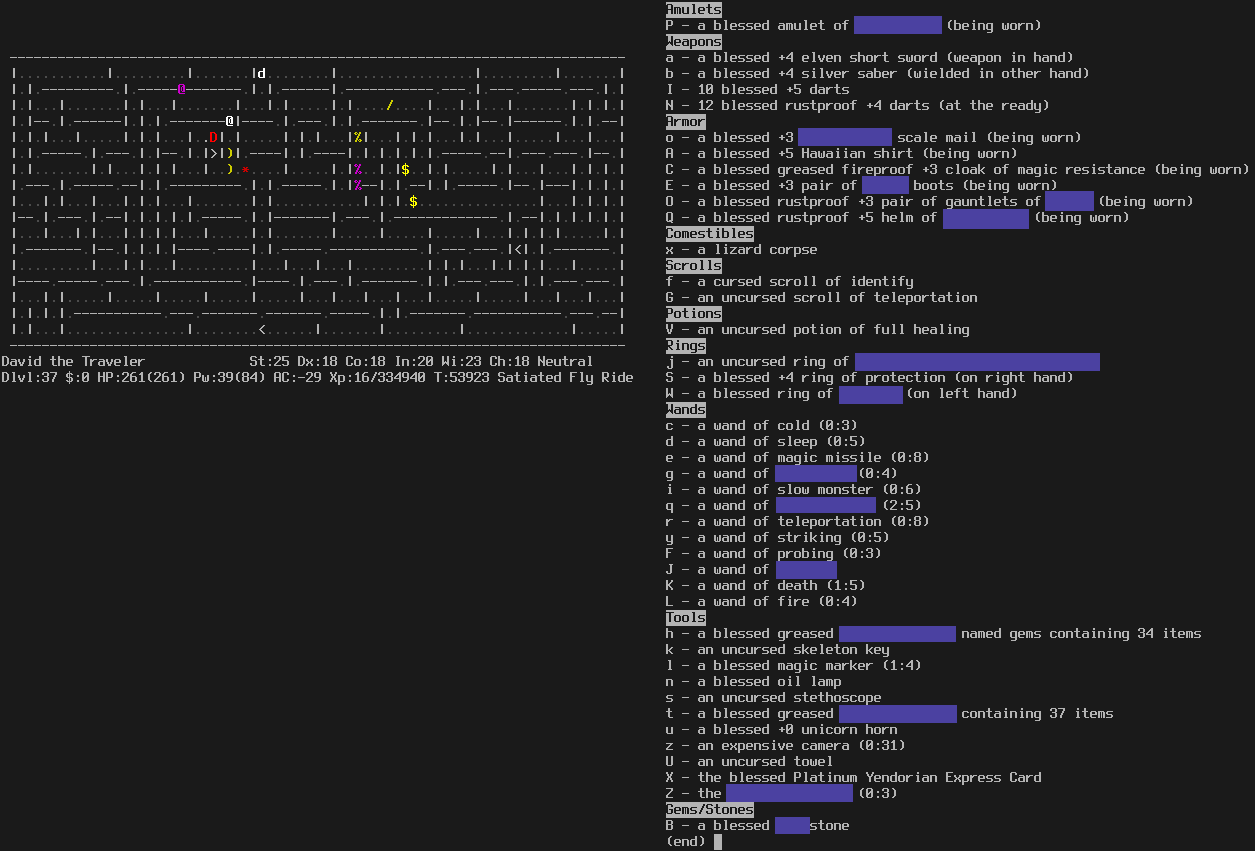Select the yellow % food glyph on map
This screenshot has width=1255, height=851.
click(x=357, y=137)
